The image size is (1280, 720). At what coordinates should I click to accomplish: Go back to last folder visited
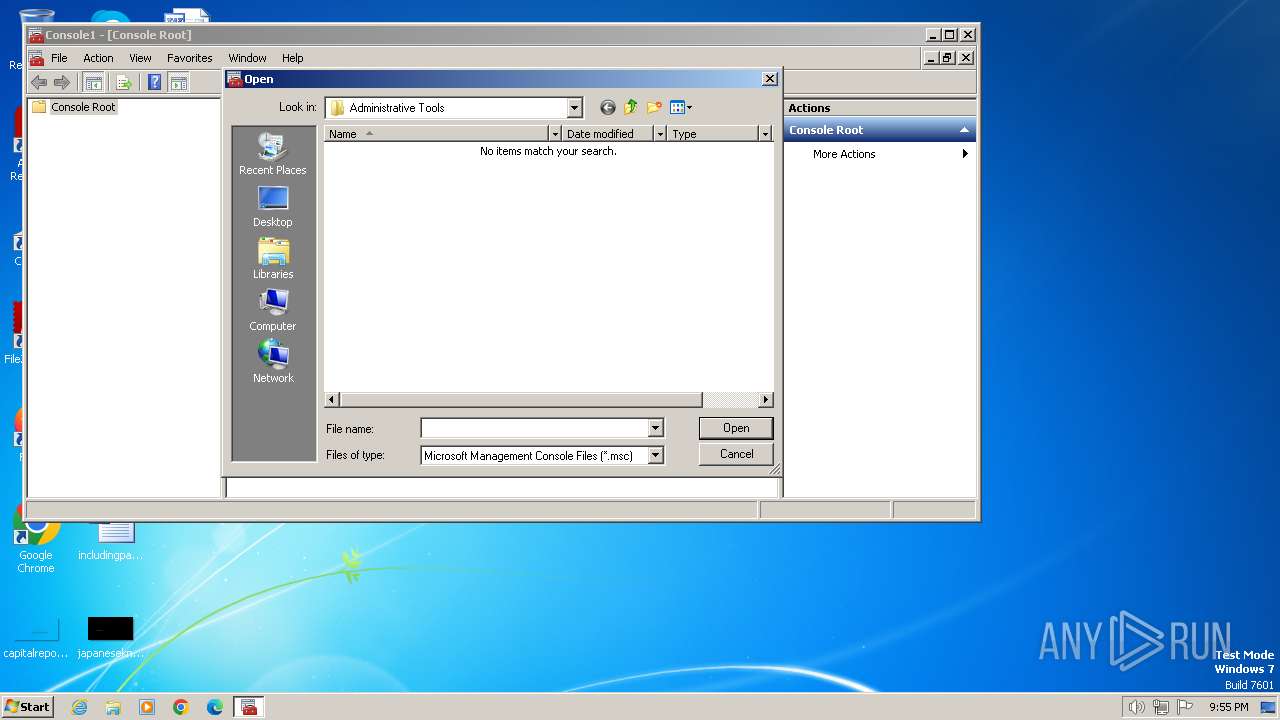point(607,108)
